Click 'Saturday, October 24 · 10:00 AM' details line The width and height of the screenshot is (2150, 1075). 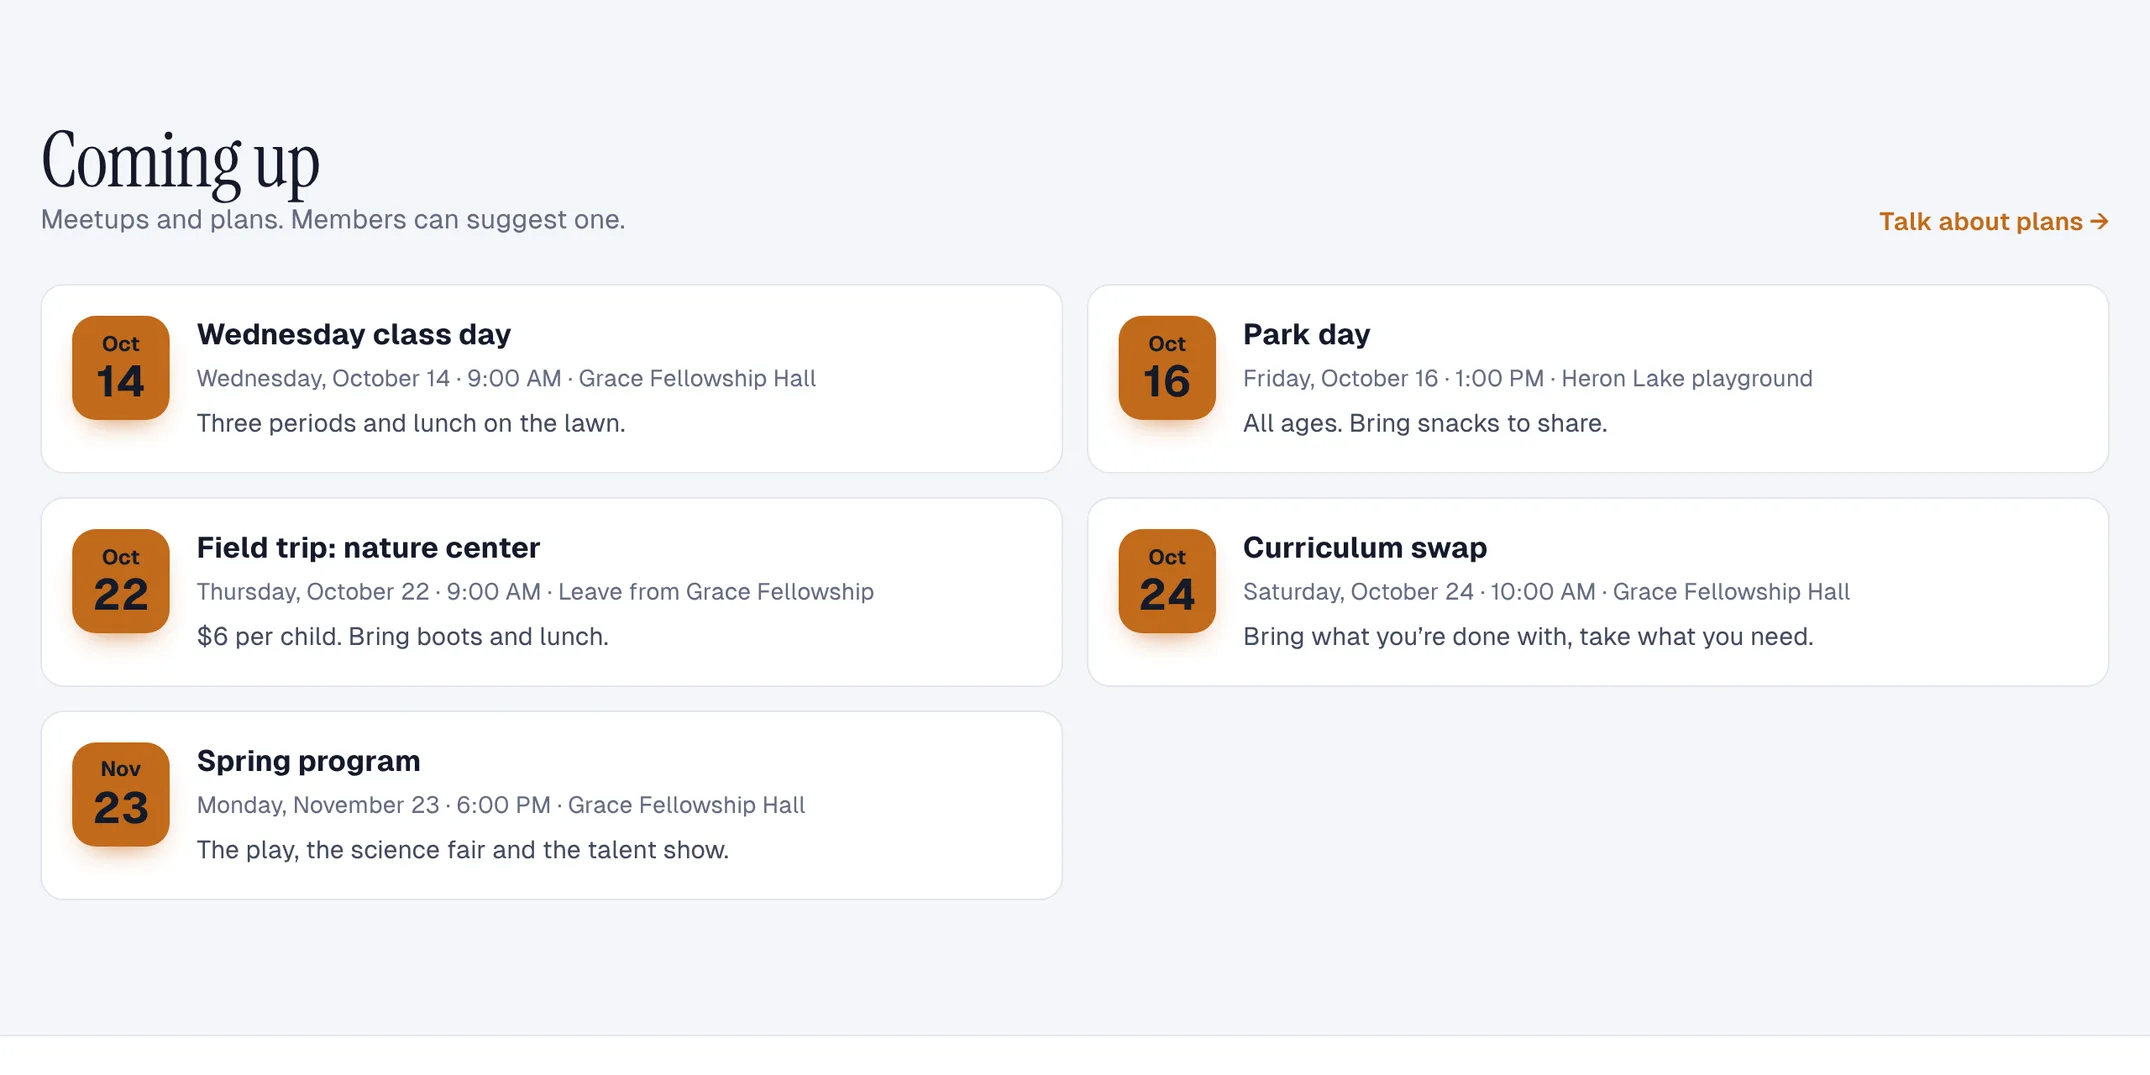1546,591
